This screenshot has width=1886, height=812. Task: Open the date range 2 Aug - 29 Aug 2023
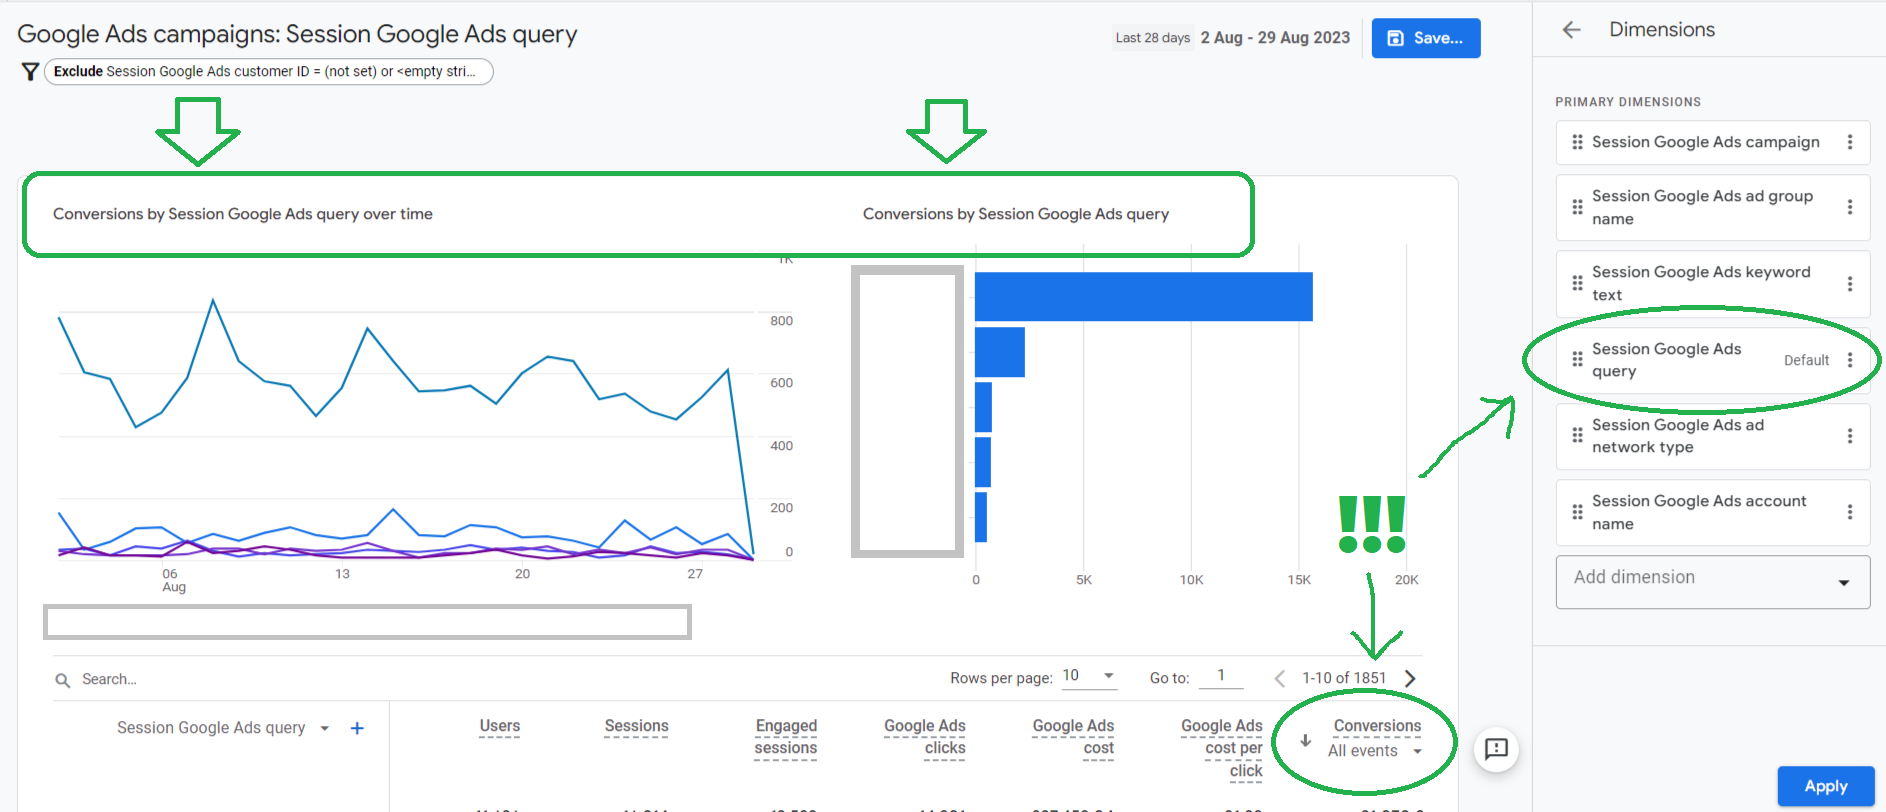click(1275, 37)
